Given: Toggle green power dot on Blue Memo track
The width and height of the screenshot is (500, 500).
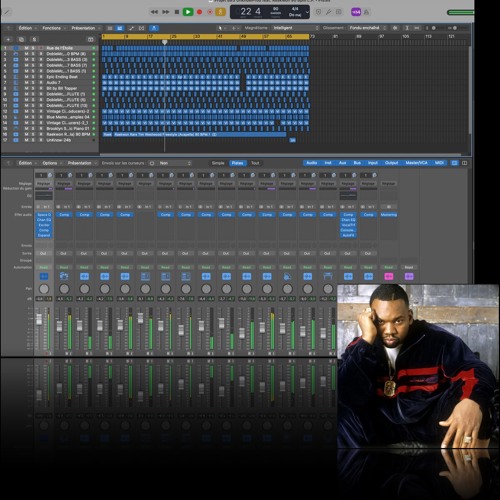Looking at the screenshot, I should [94, 117].
